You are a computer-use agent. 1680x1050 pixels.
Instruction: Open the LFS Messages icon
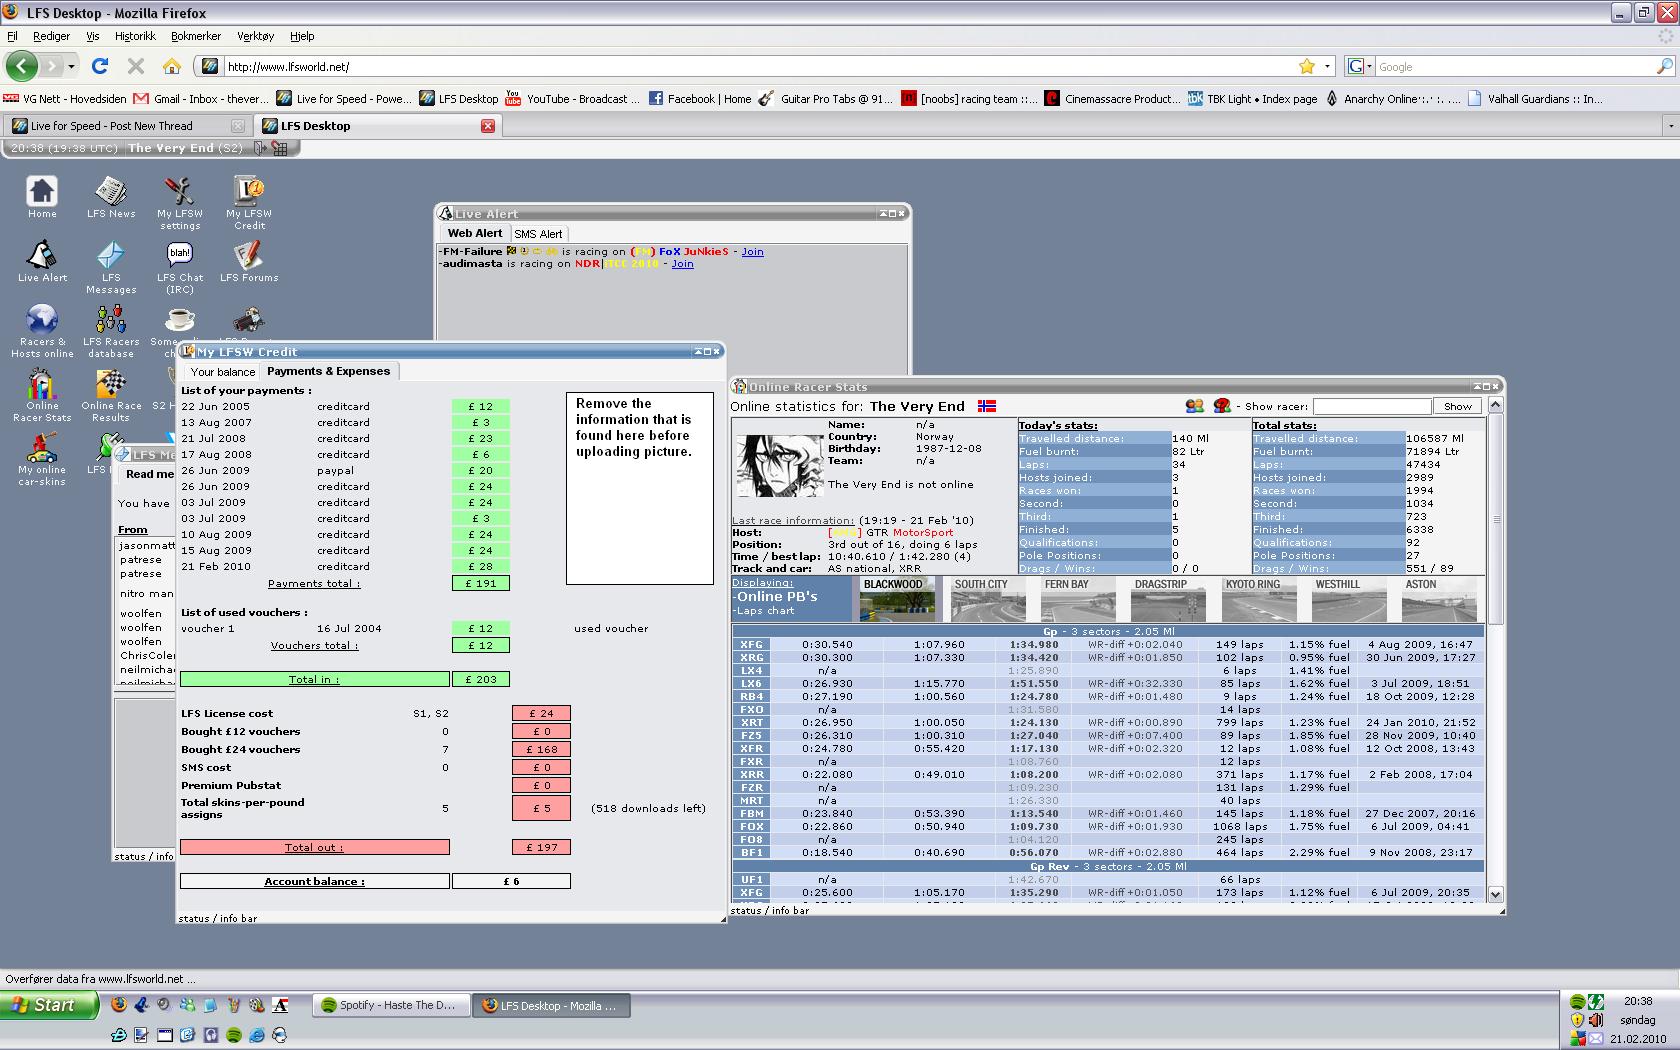coord(110,267)
